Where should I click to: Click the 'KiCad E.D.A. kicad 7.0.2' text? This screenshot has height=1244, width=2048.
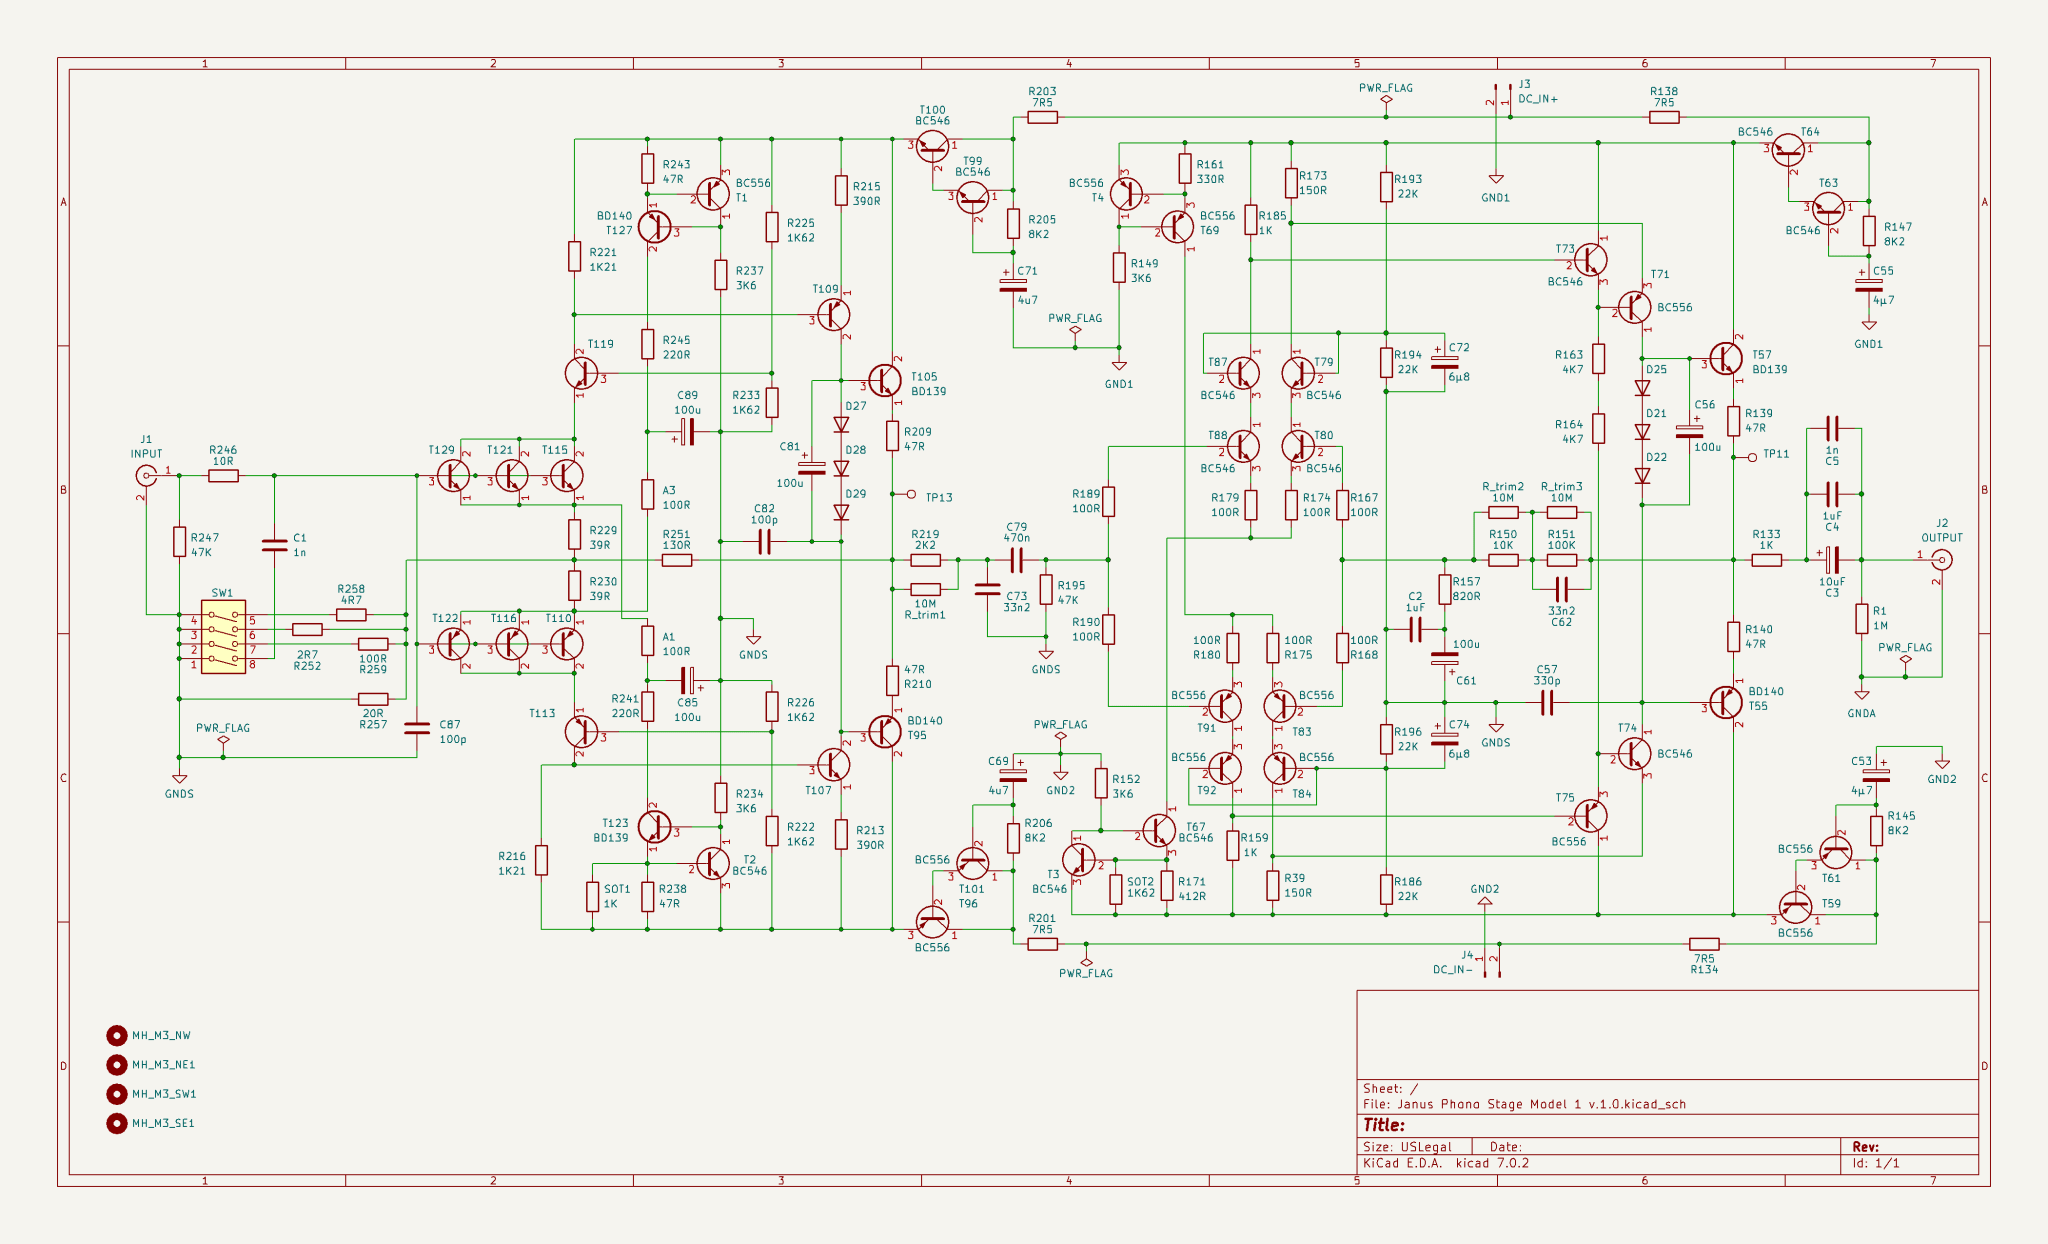coord(1445,1163)
